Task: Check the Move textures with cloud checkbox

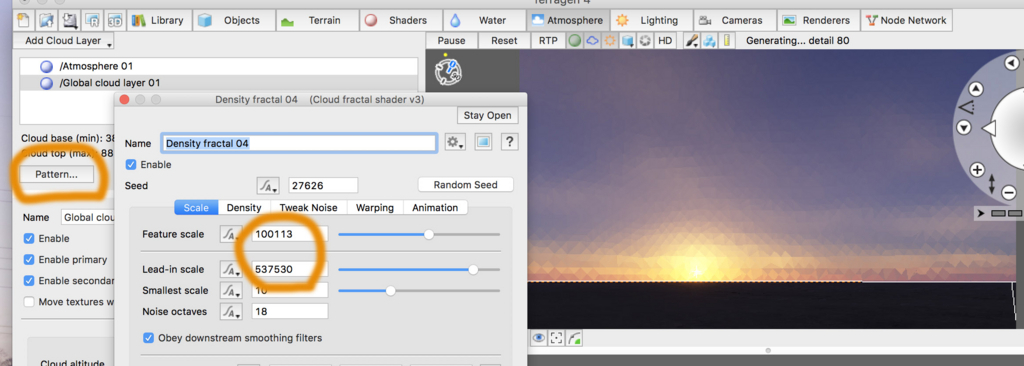Action: click(x=29, y=302)
